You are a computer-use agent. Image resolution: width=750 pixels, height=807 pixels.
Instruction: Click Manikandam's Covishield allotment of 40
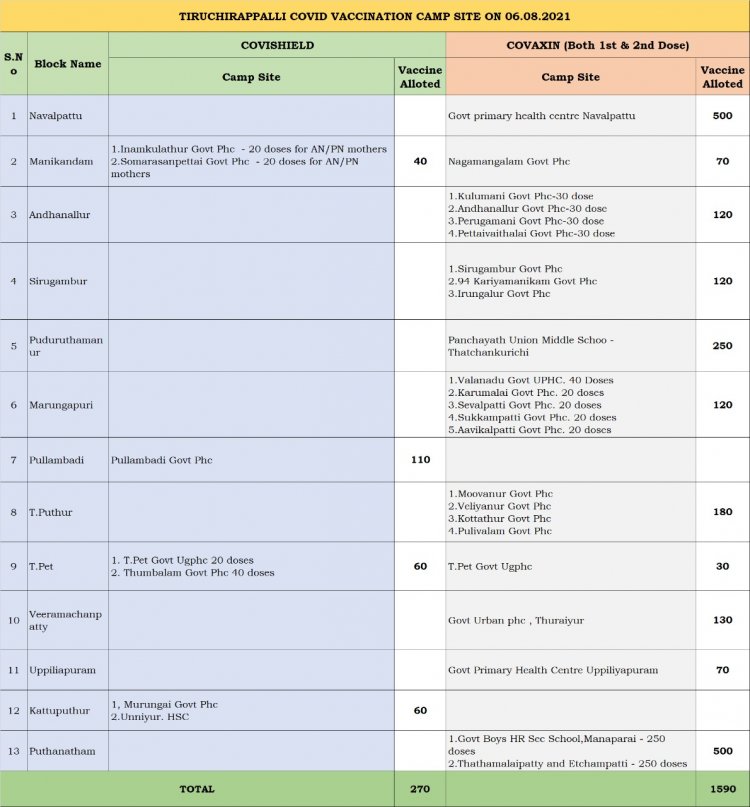[420, 161]
